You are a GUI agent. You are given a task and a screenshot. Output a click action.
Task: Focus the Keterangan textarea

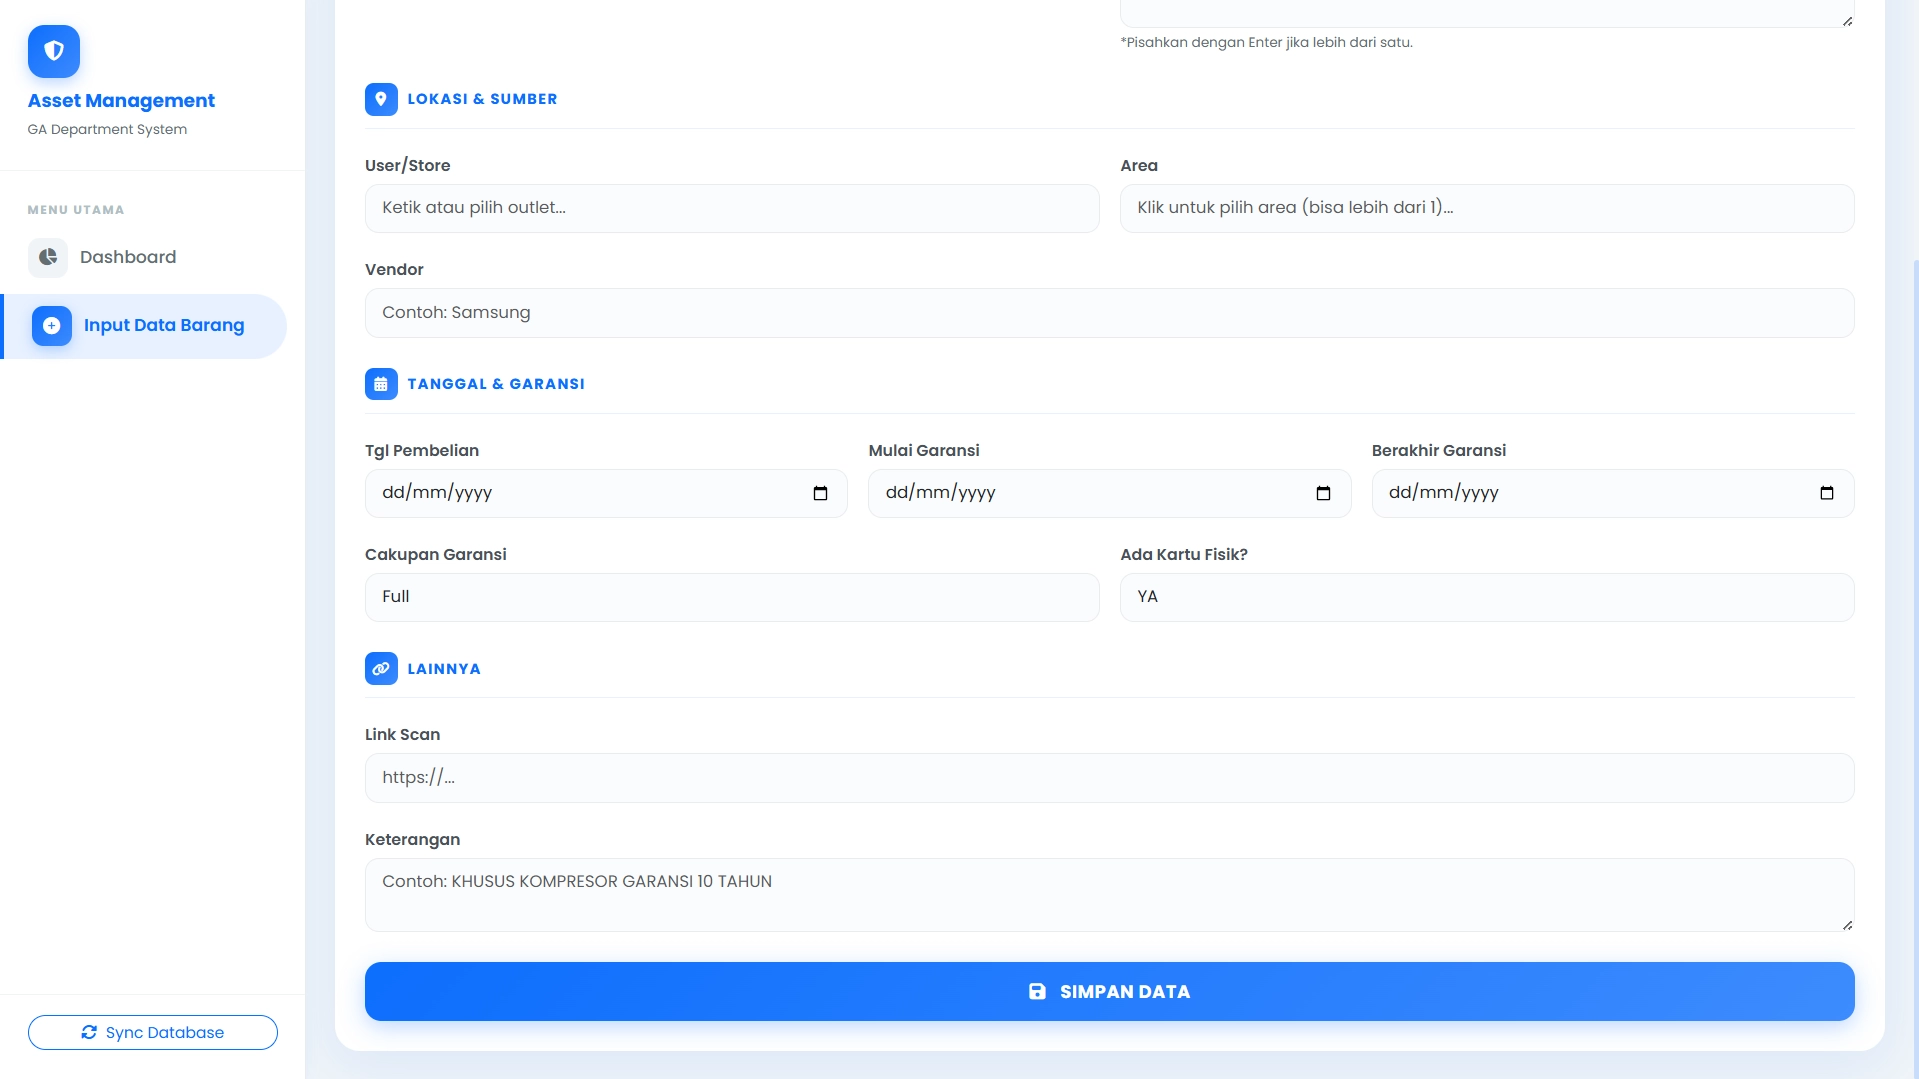pos(1109,895)
